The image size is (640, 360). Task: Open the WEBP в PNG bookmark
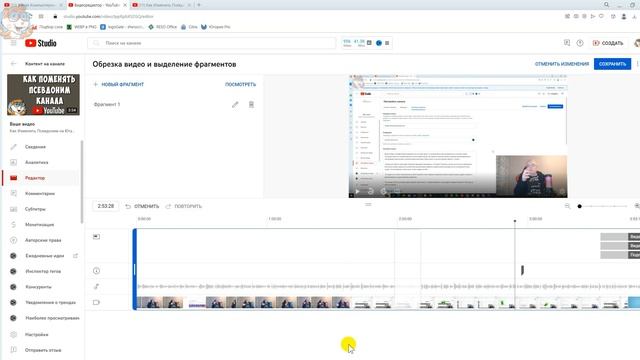(x=82, y=27)
